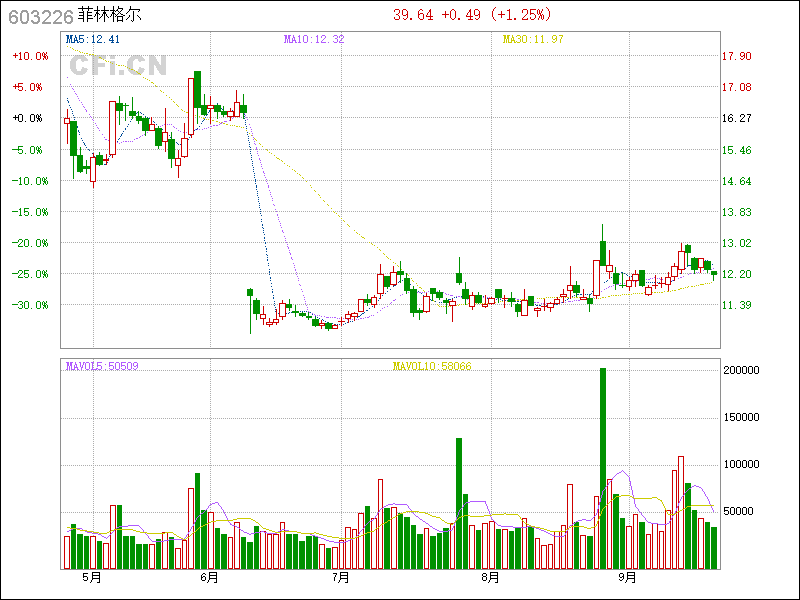
Task: Select the MA30:11.97 indicator label
Action: pyautogui.click(x=533, y=39)
